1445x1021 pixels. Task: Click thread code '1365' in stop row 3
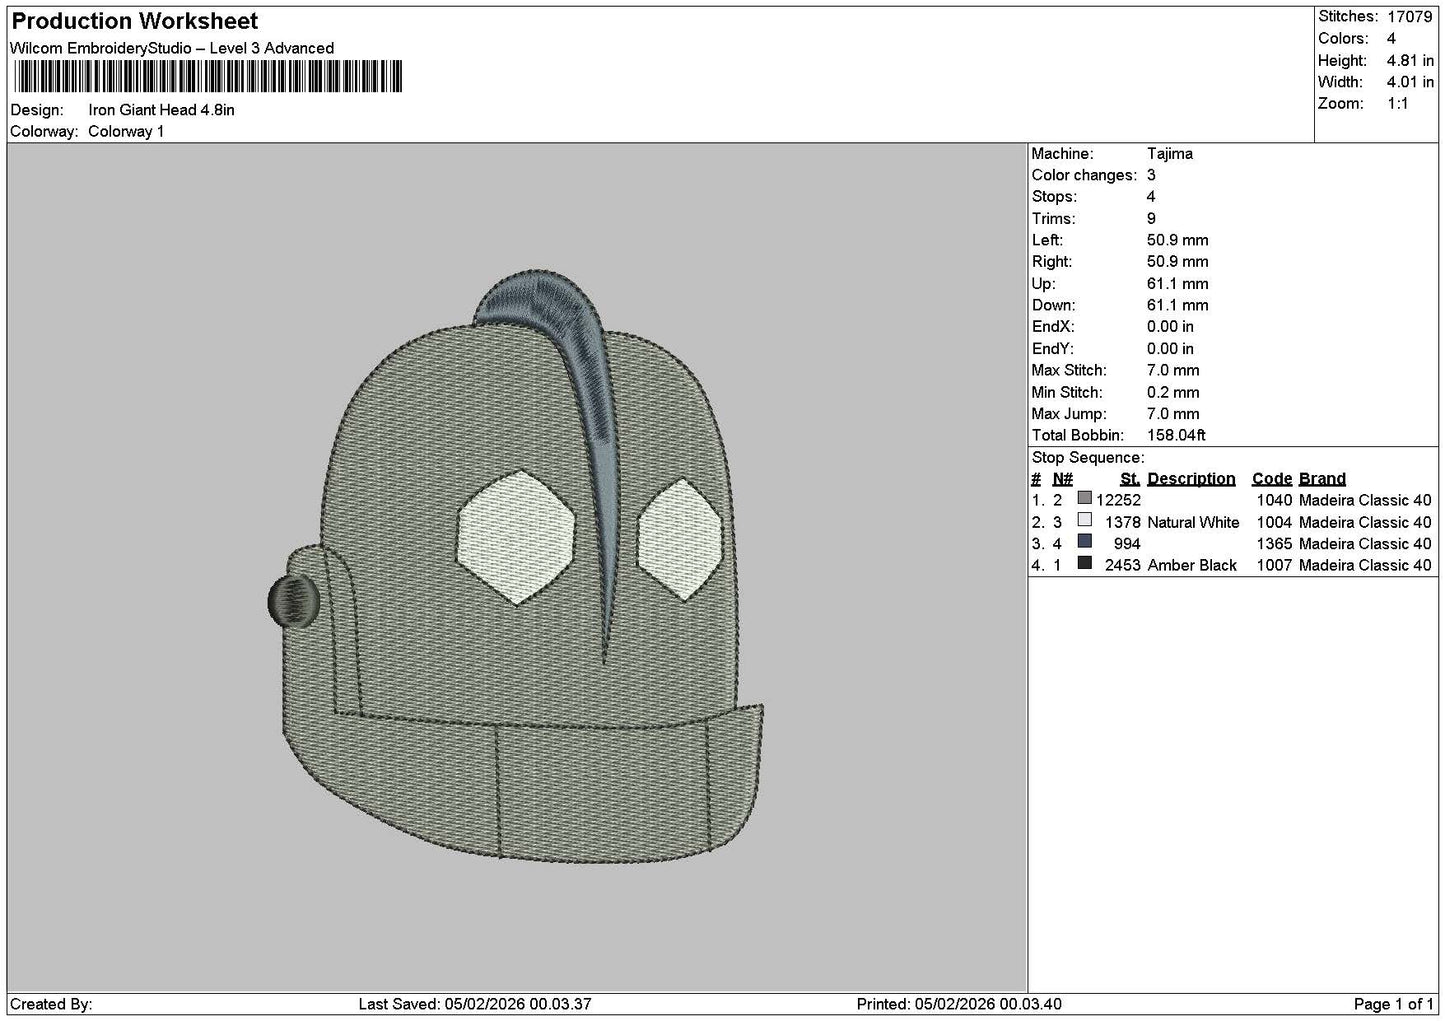(x=1274, y=544)
